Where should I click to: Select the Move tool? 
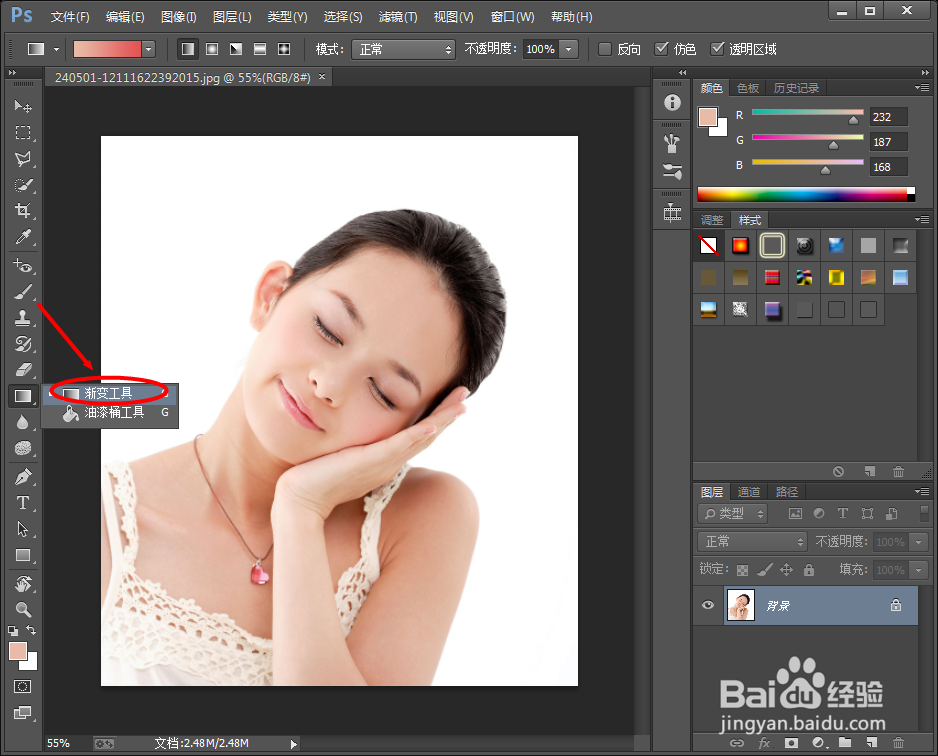(23, 107)
